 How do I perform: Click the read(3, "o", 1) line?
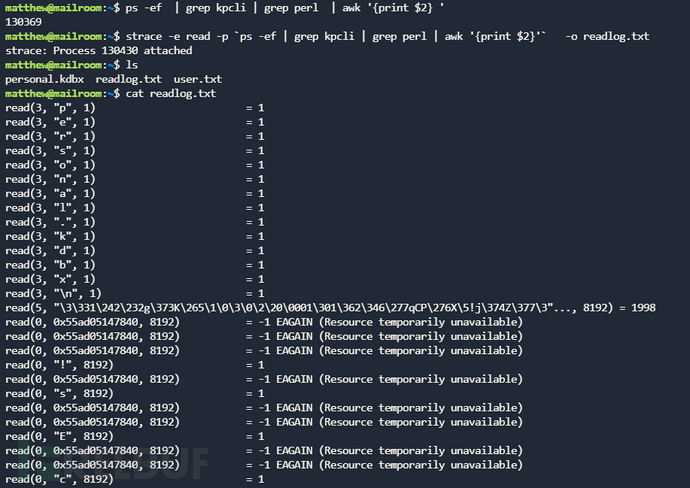pyautogui.click(x=50, y=165)
